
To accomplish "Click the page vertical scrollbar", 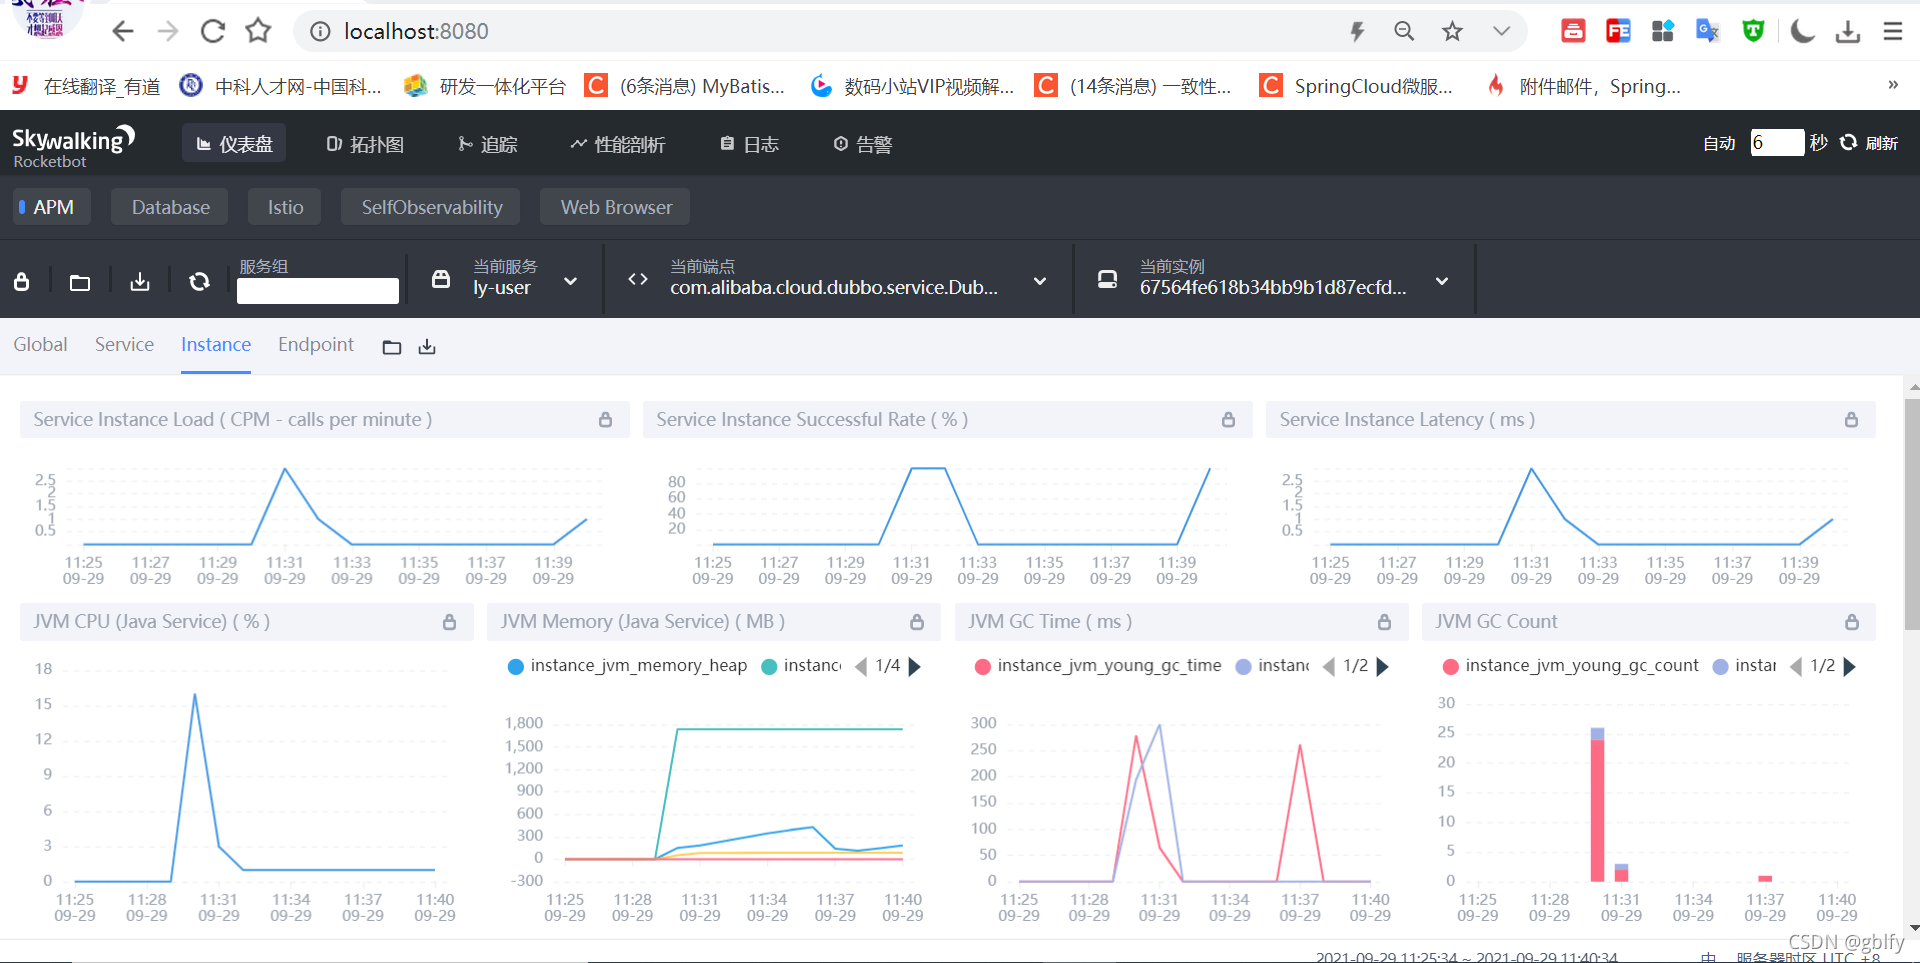I will pyautogui.click(x=1912, y=515).
